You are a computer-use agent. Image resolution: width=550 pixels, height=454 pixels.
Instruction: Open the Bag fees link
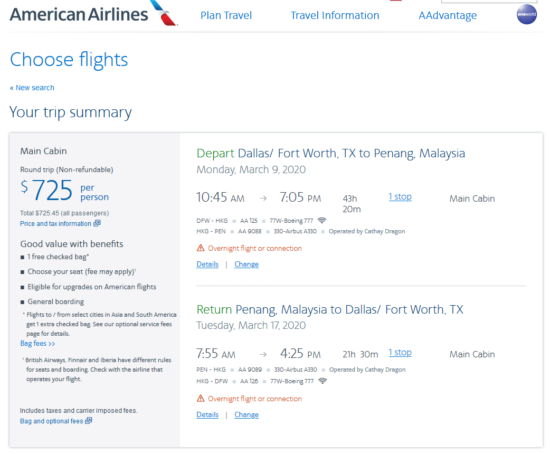[38, 343]
